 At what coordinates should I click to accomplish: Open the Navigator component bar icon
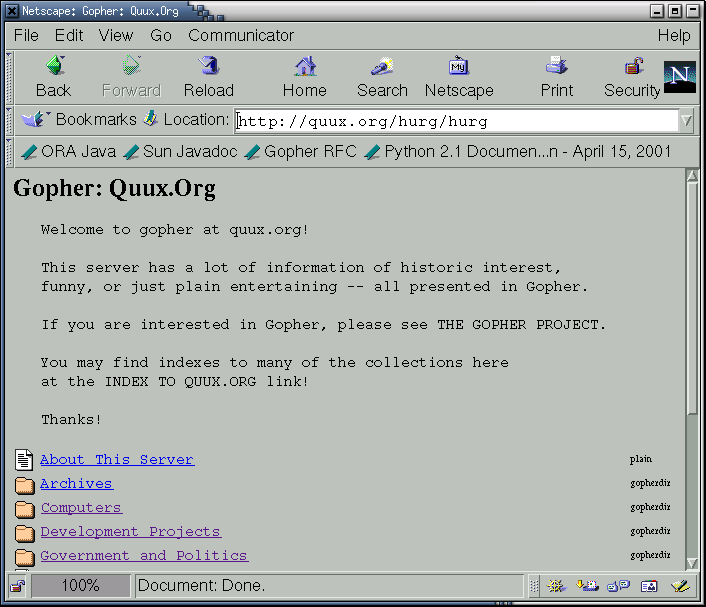(x=557, y=586)
